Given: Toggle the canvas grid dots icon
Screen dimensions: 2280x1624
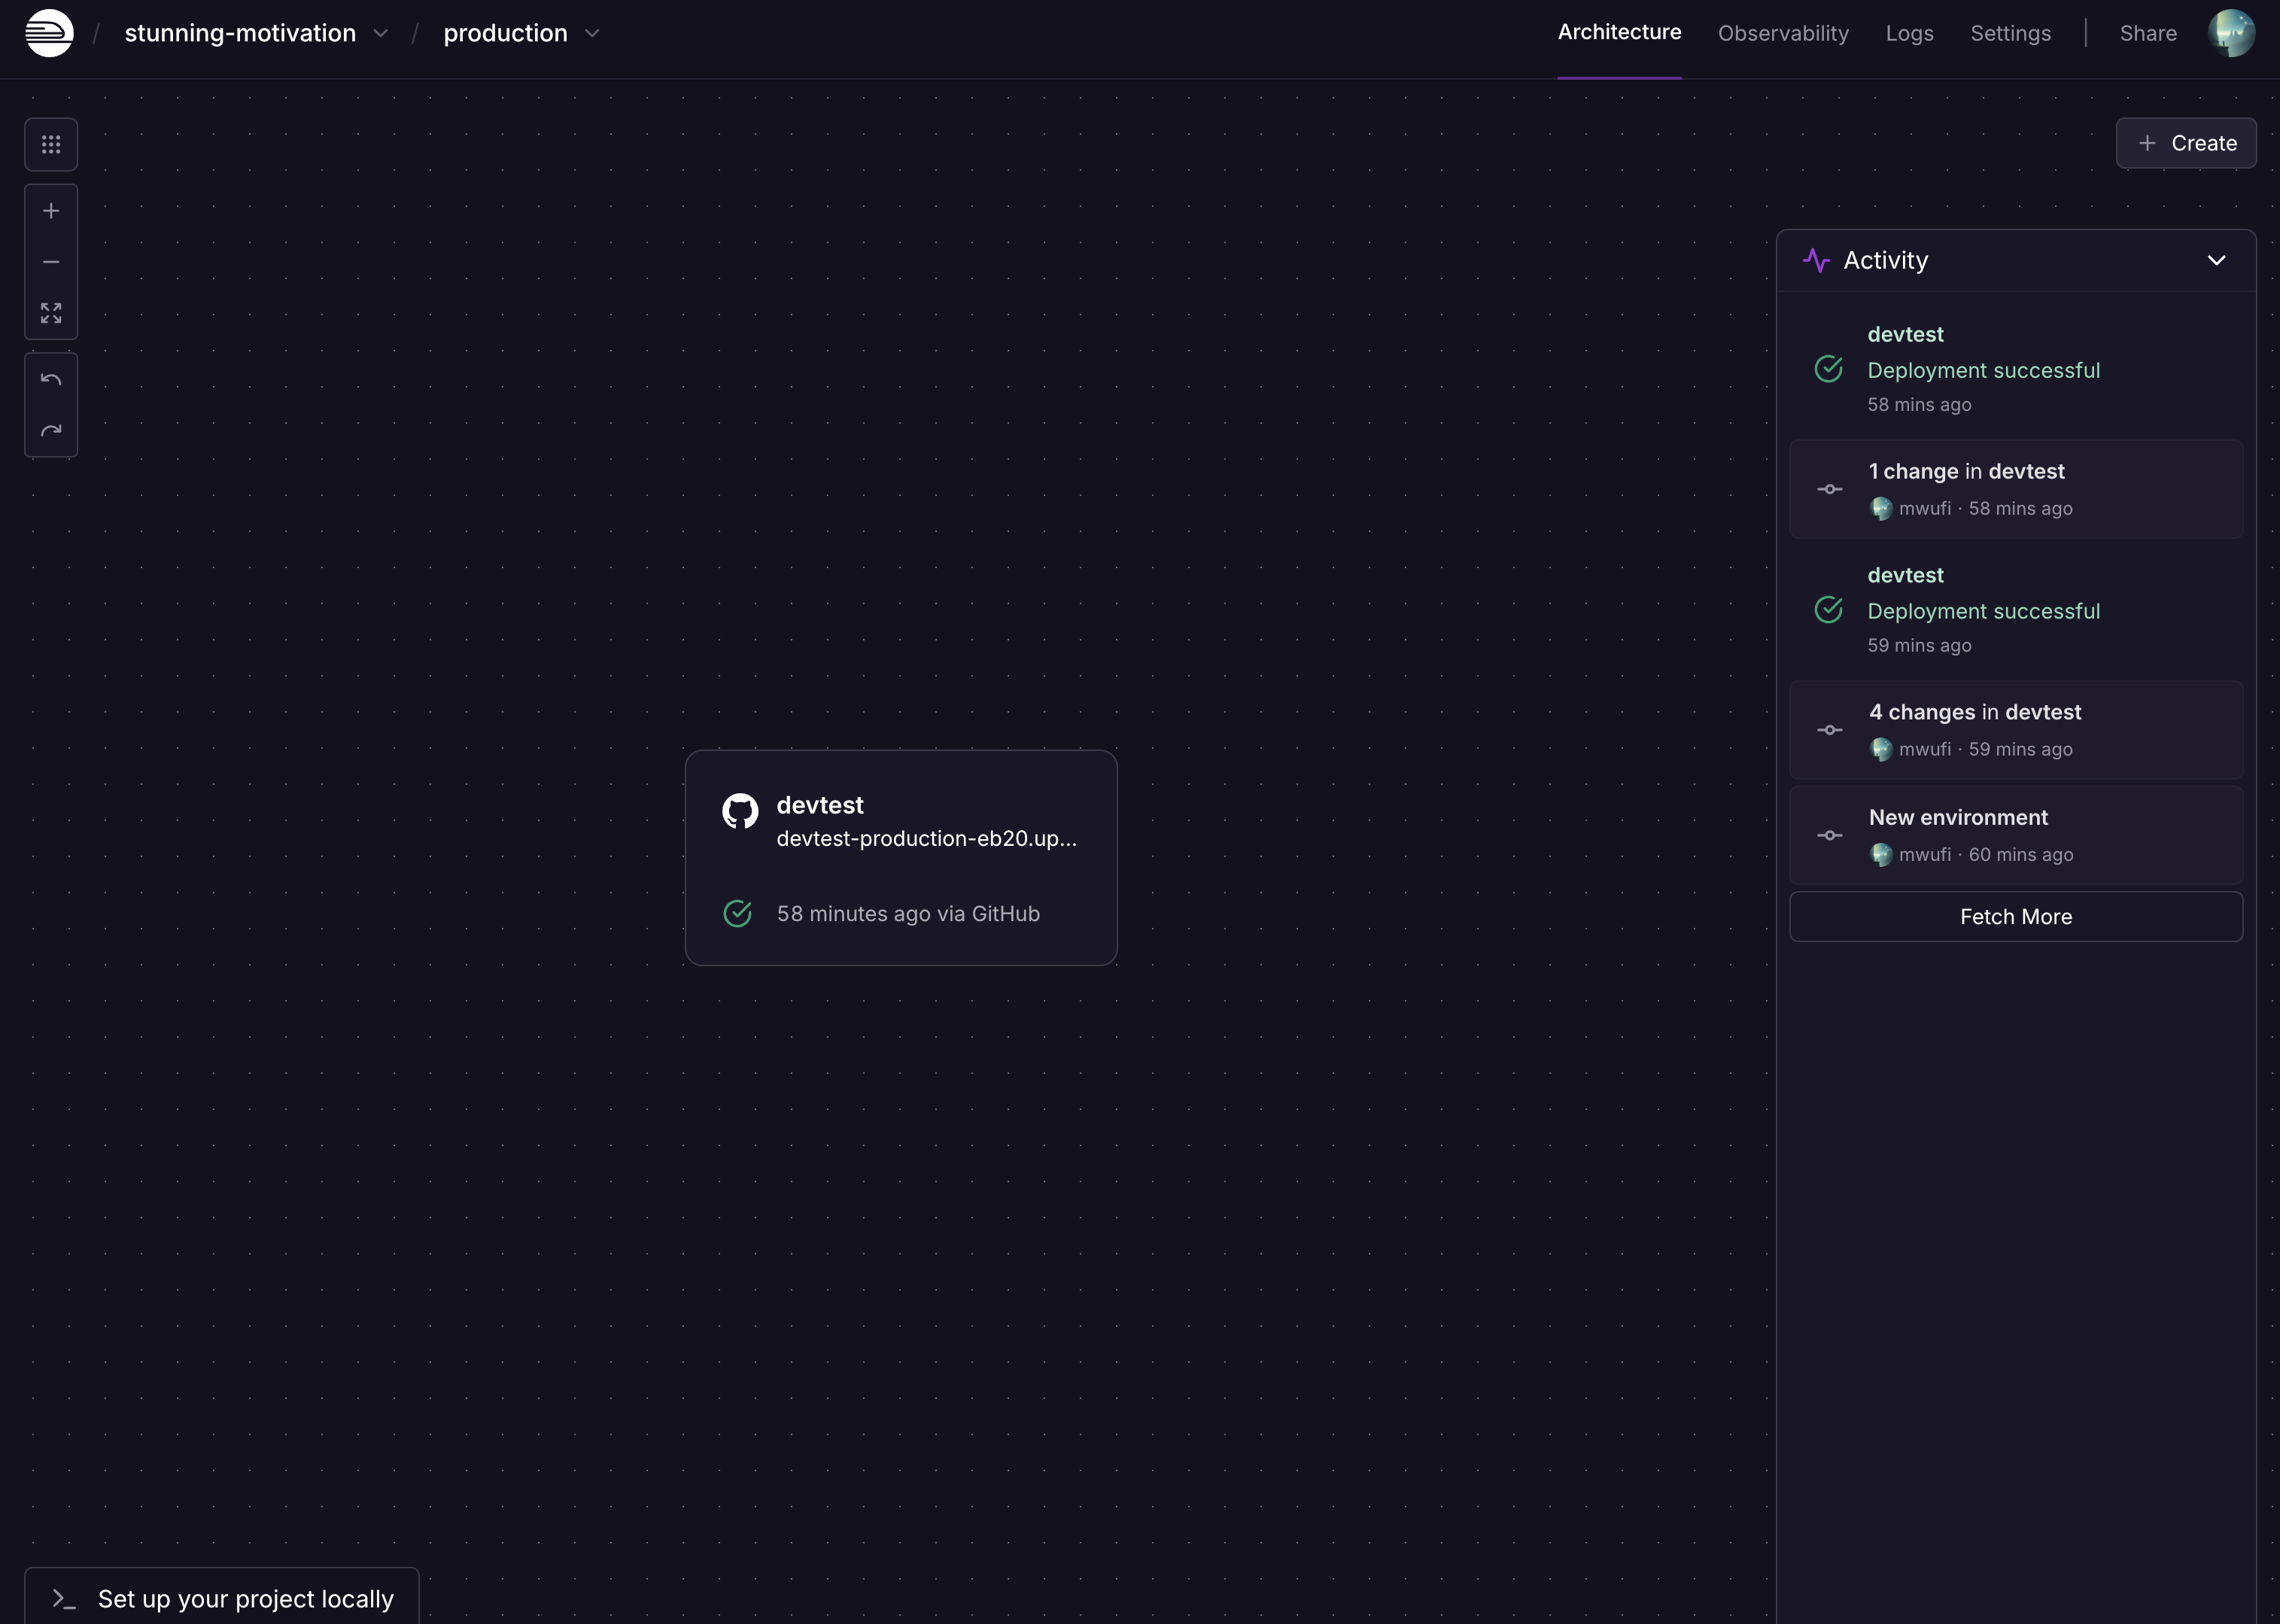Looking at the screenshot, I should 51,145.
